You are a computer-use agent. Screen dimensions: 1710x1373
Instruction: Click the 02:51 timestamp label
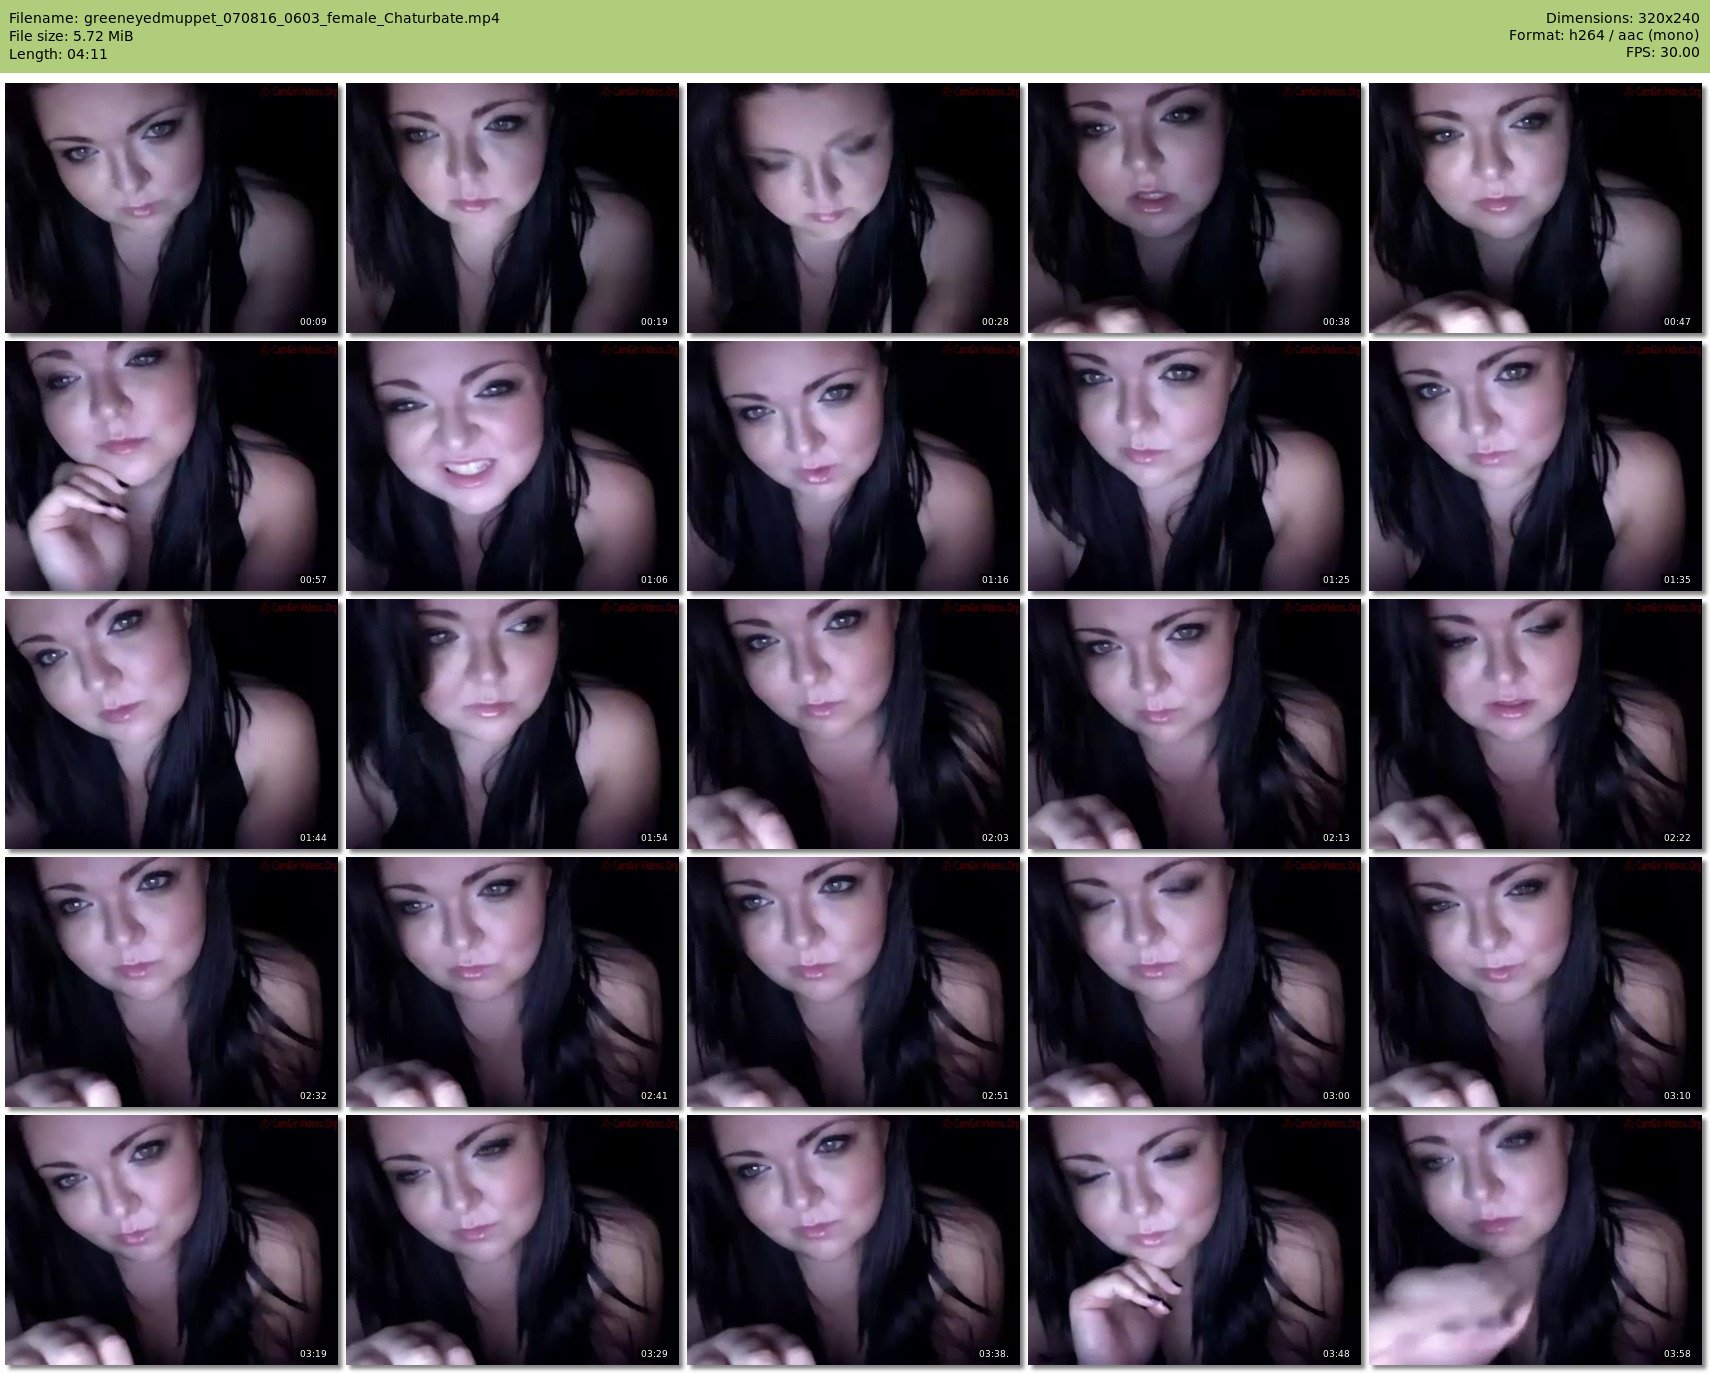[x=994, y=1096]
